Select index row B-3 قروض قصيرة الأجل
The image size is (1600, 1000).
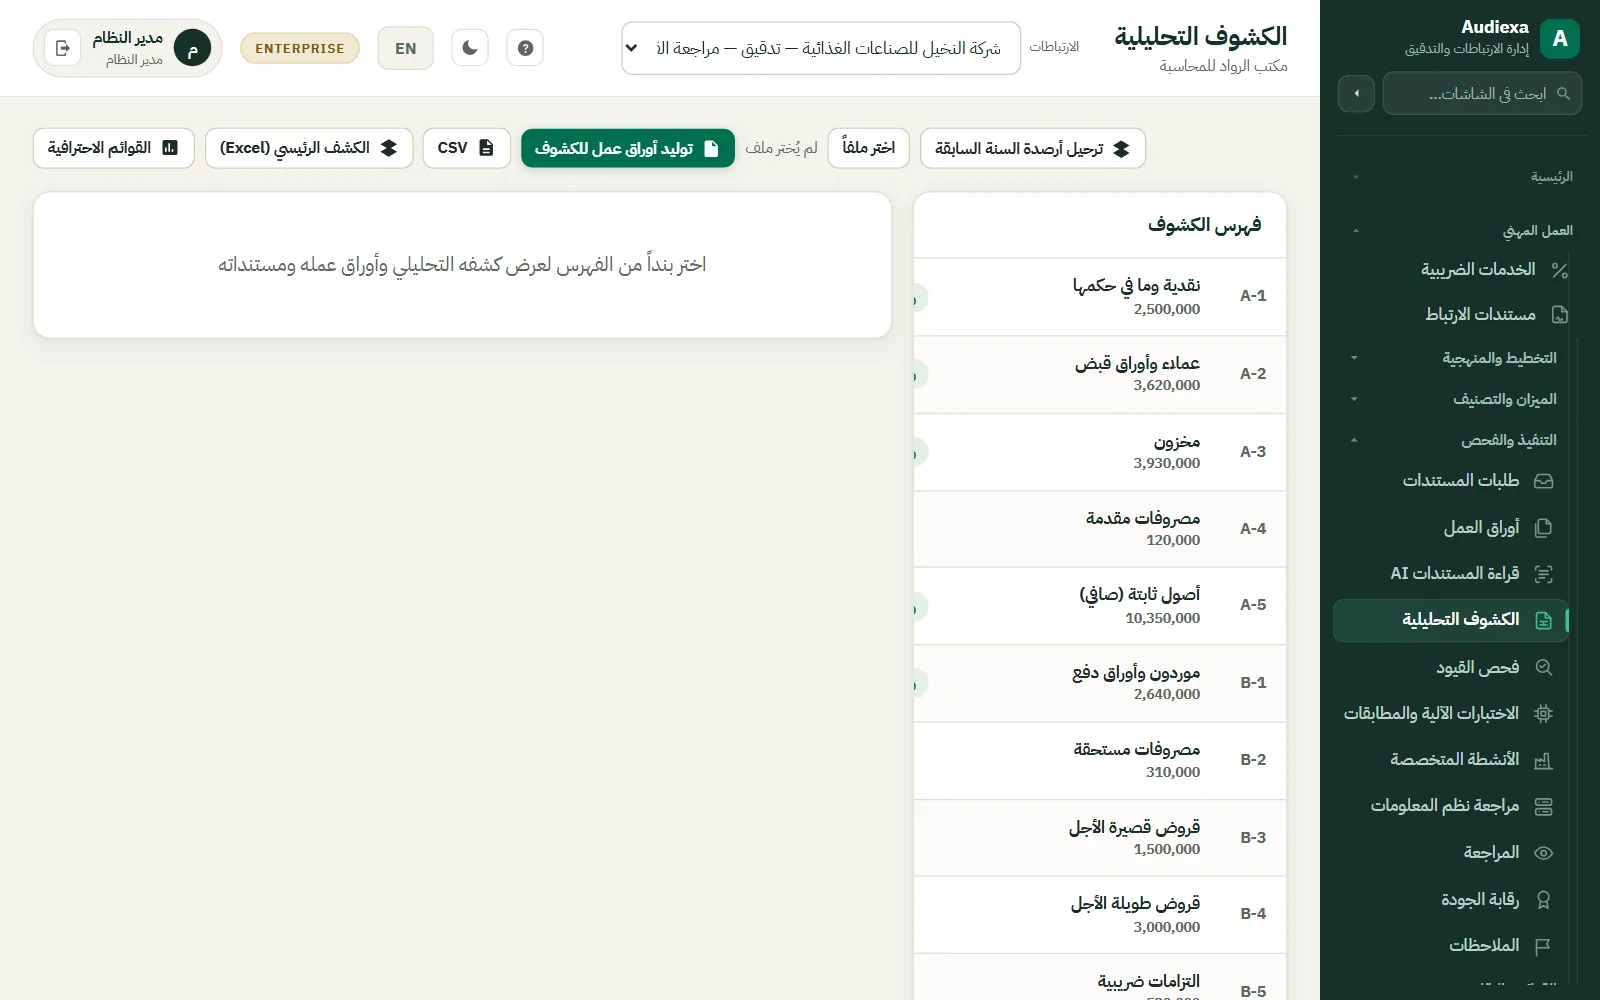[x=1100, y=838]
